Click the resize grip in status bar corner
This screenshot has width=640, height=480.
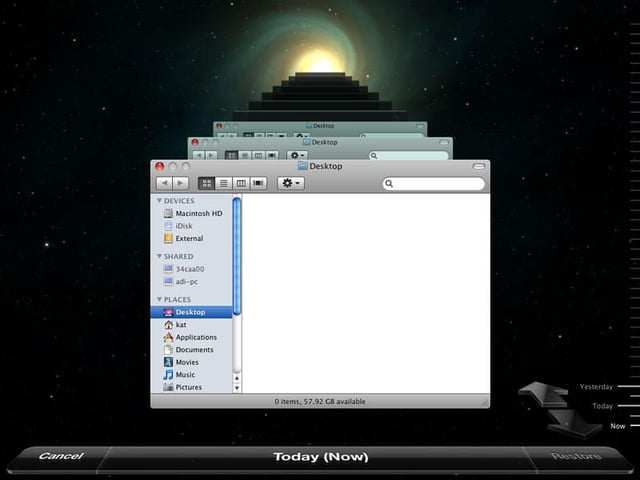(x=484, y=402)
